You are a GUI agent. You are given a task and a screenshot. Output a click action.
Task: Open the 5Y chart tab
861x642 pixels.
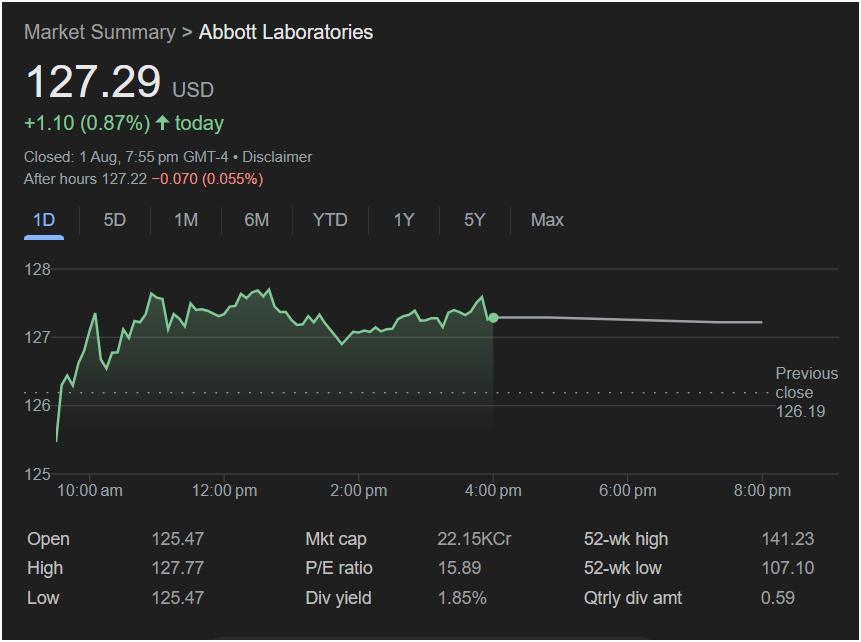coord(474,220)
